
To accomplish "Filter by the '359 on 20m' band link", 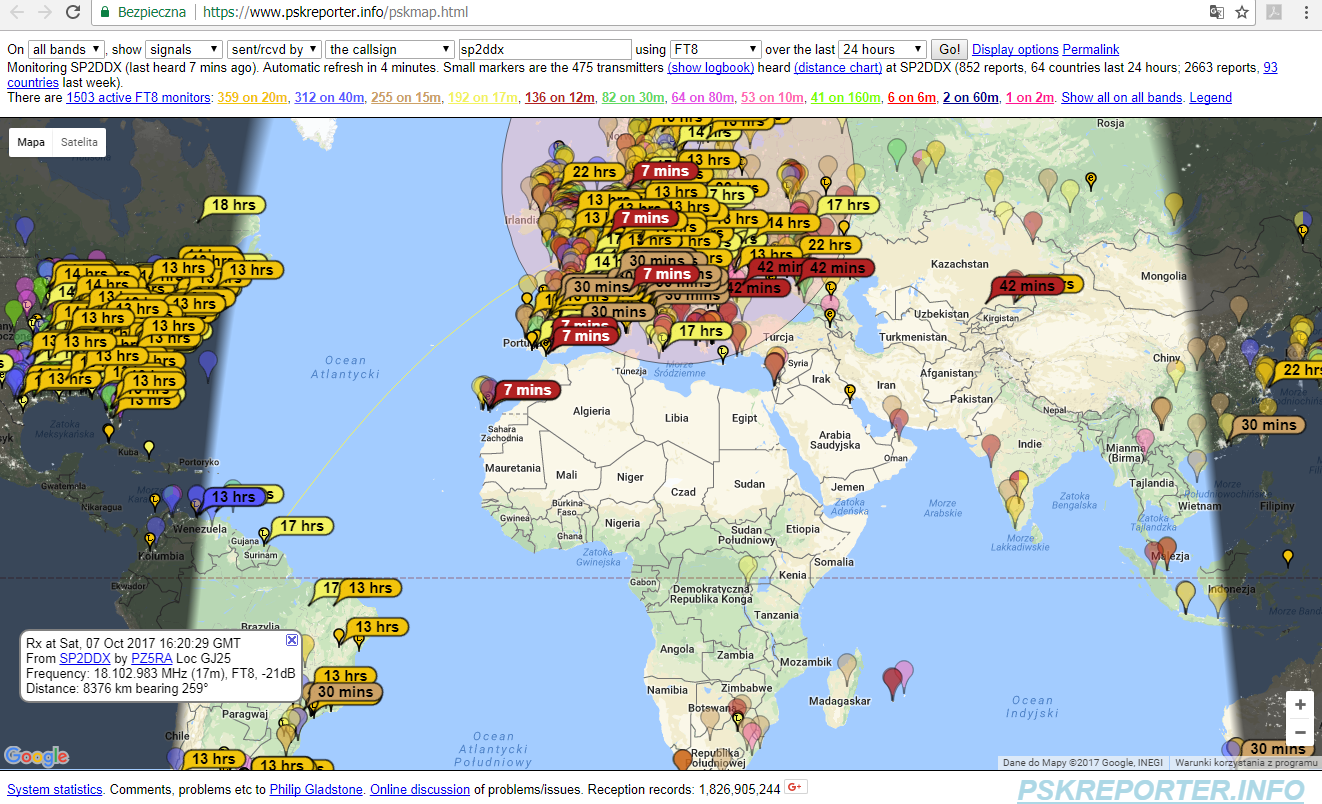I will tap(252, 97).
